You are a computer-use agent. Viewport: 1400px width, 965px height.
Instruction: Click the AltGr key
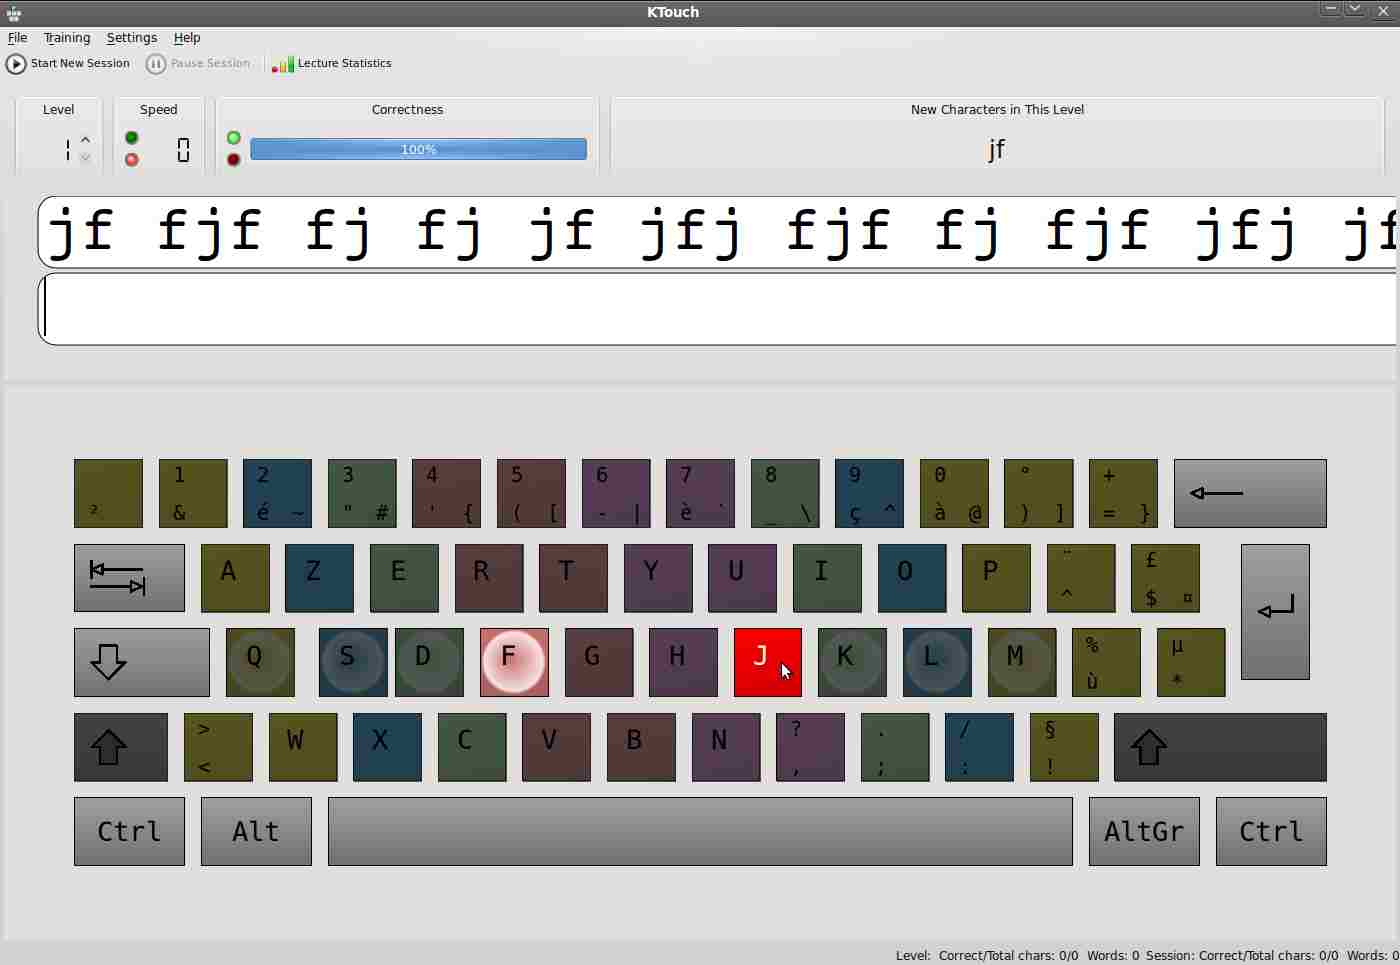point(1144,831)
